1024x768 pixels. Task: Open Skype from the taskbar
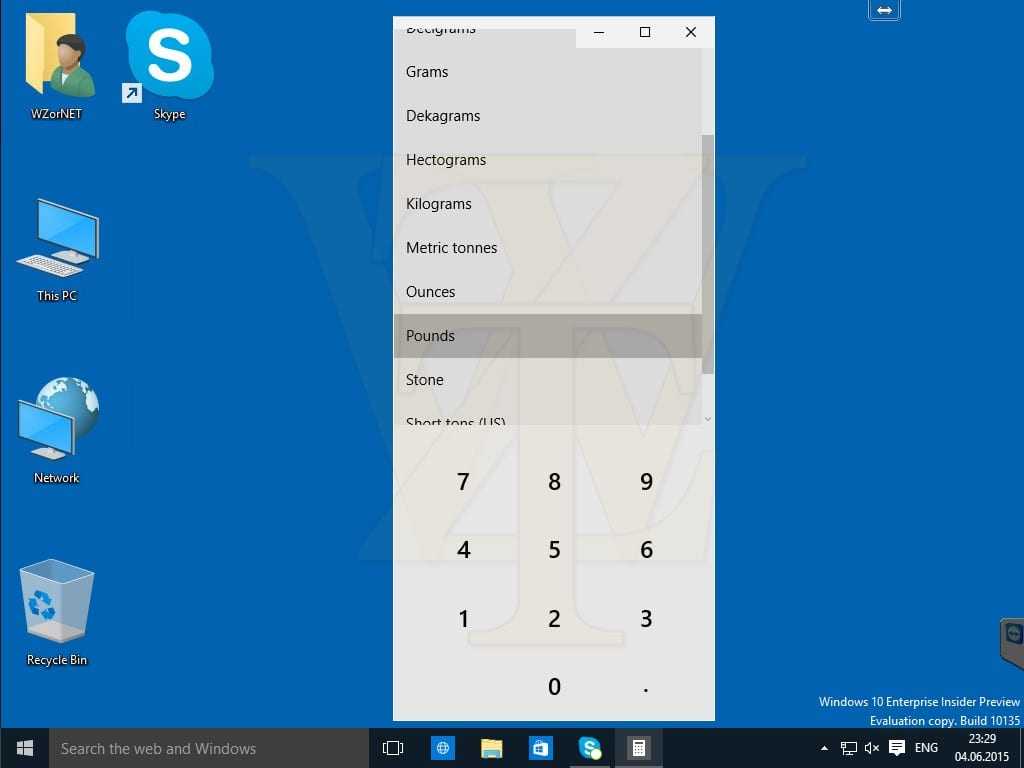point(590,748)
